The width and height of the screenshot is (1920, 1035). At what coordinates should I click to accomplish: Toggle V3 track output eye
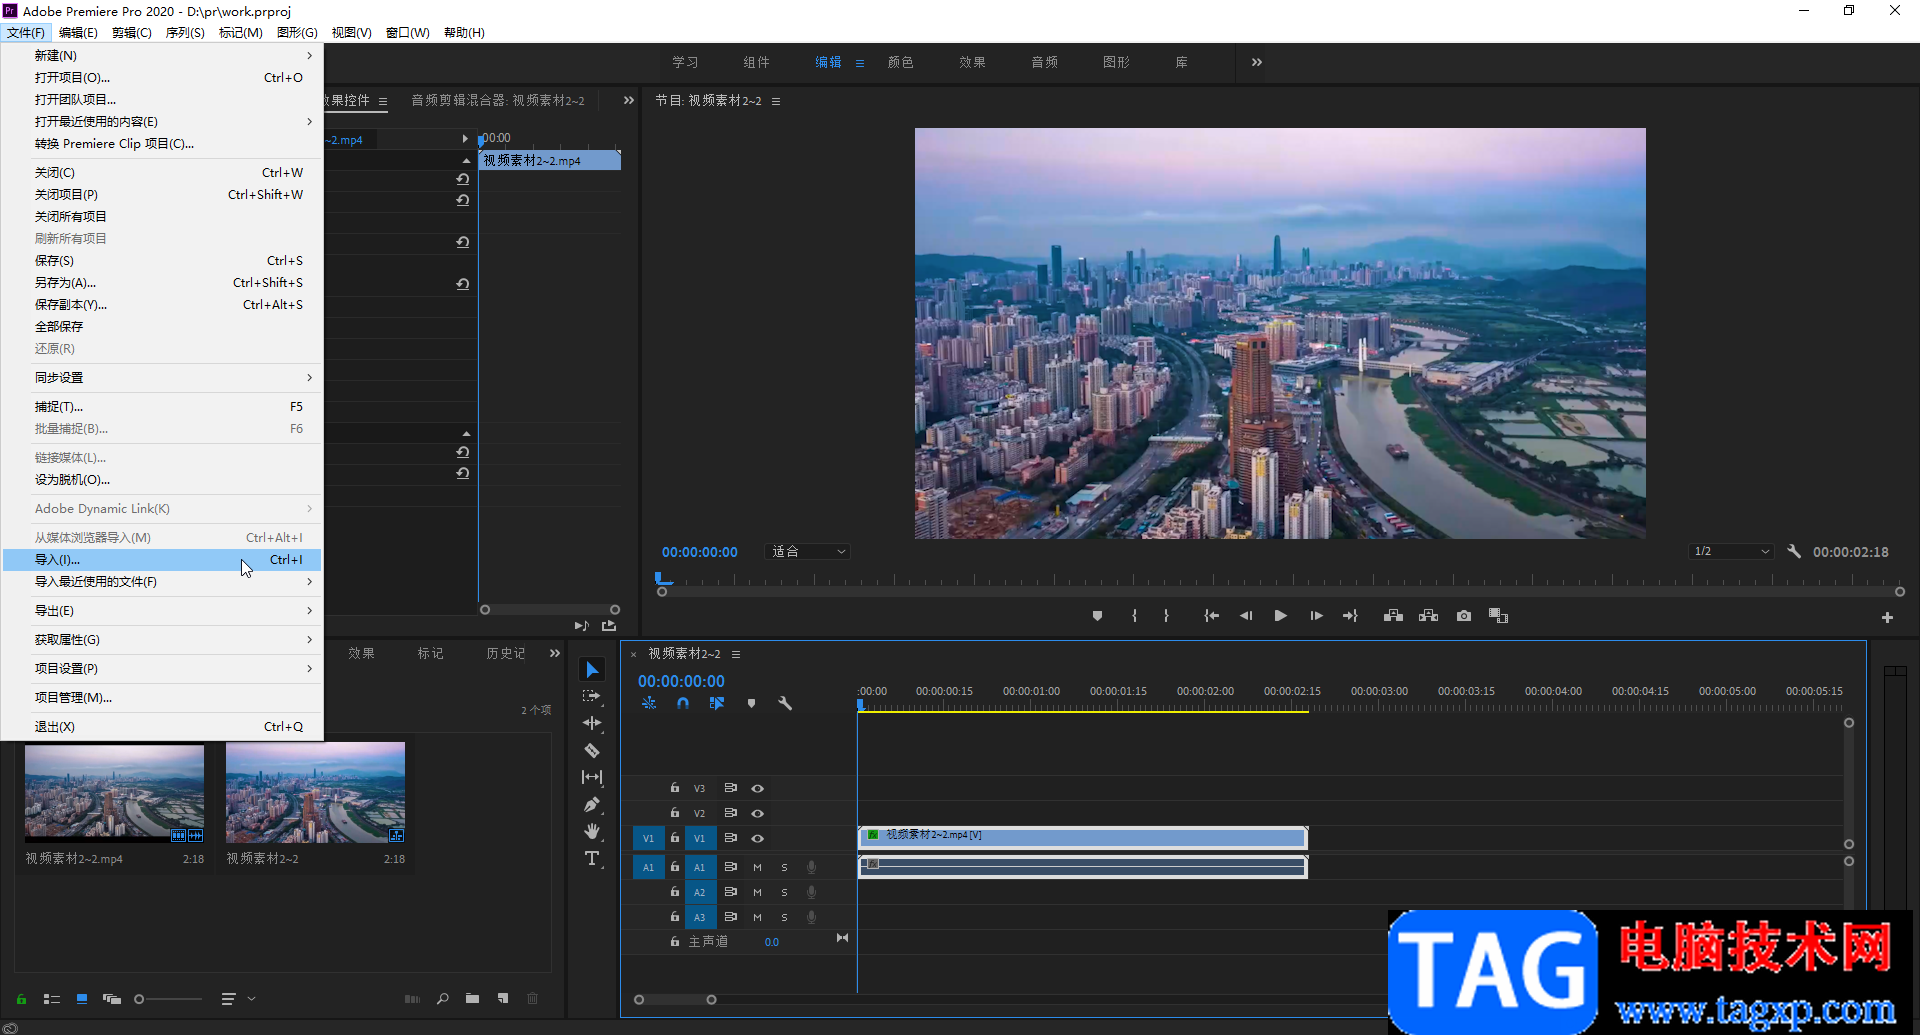click(757, 788)
